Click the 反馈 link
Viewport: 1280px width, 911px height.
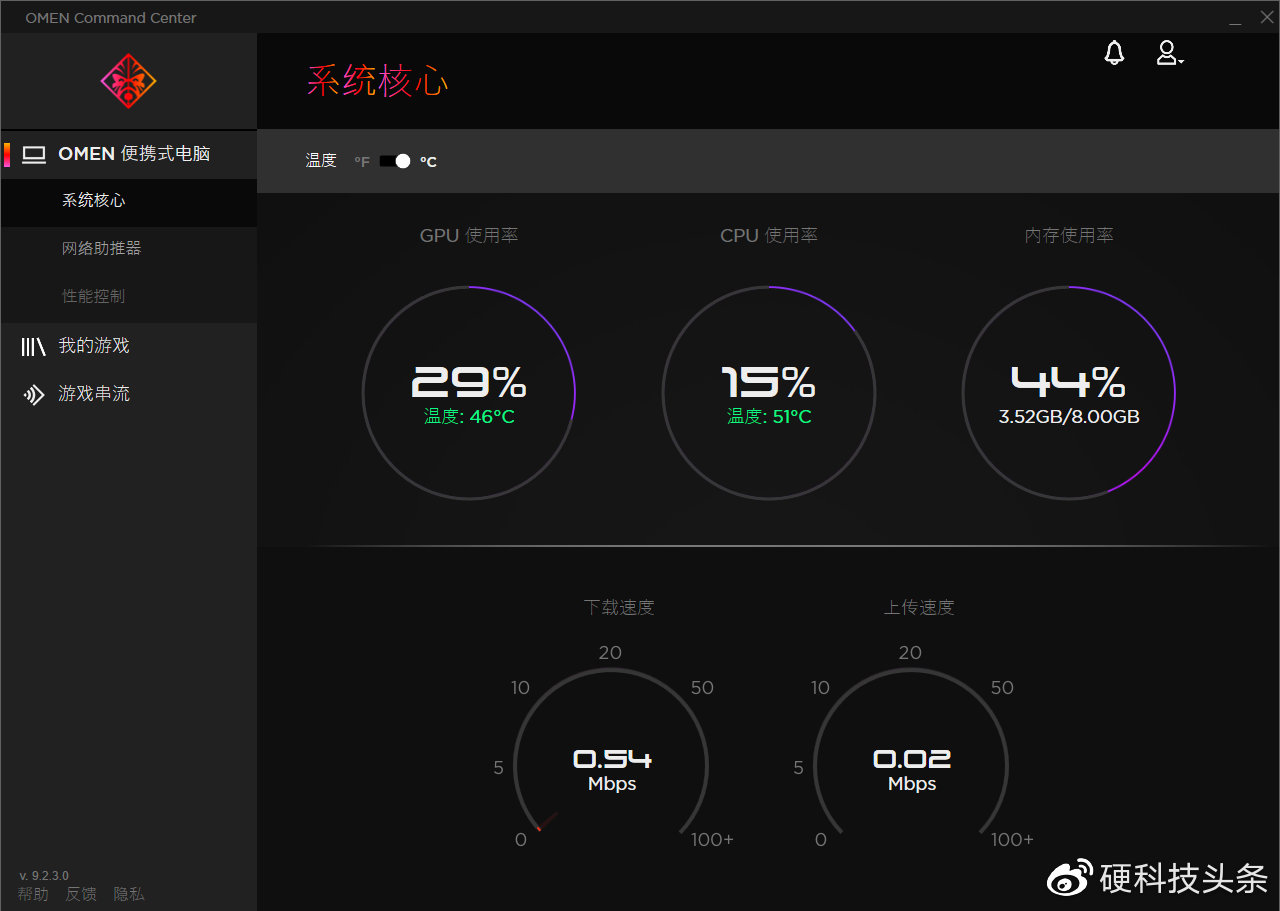click(x=81, y=893)
